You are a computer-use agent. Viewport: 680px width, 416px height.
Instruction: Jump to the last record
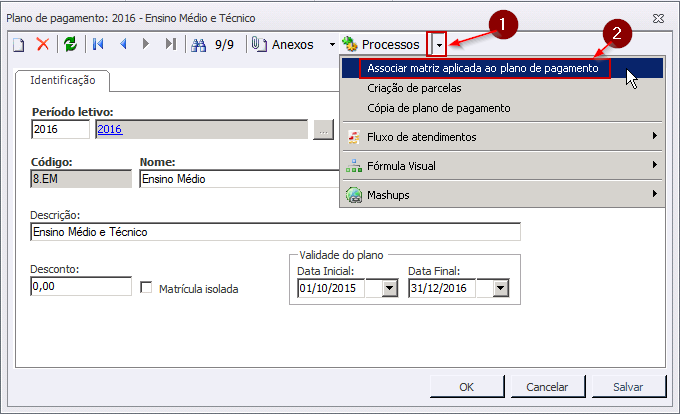click(x=170, y=44)
